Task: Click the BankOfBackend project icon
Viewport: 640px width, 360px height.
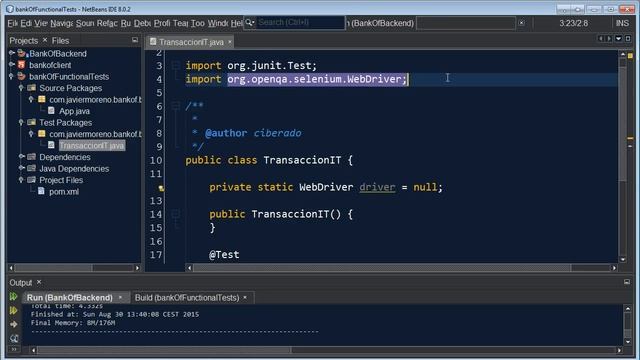Action: [22, 53]
